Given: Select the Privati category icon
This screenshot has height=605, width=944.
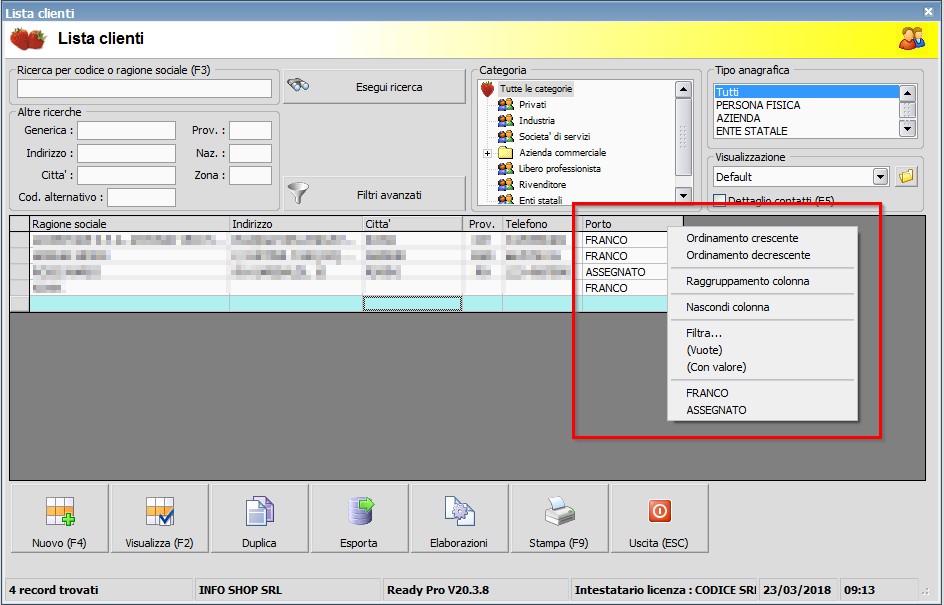Looking at the screenshot, I should (x=506, y=105).
